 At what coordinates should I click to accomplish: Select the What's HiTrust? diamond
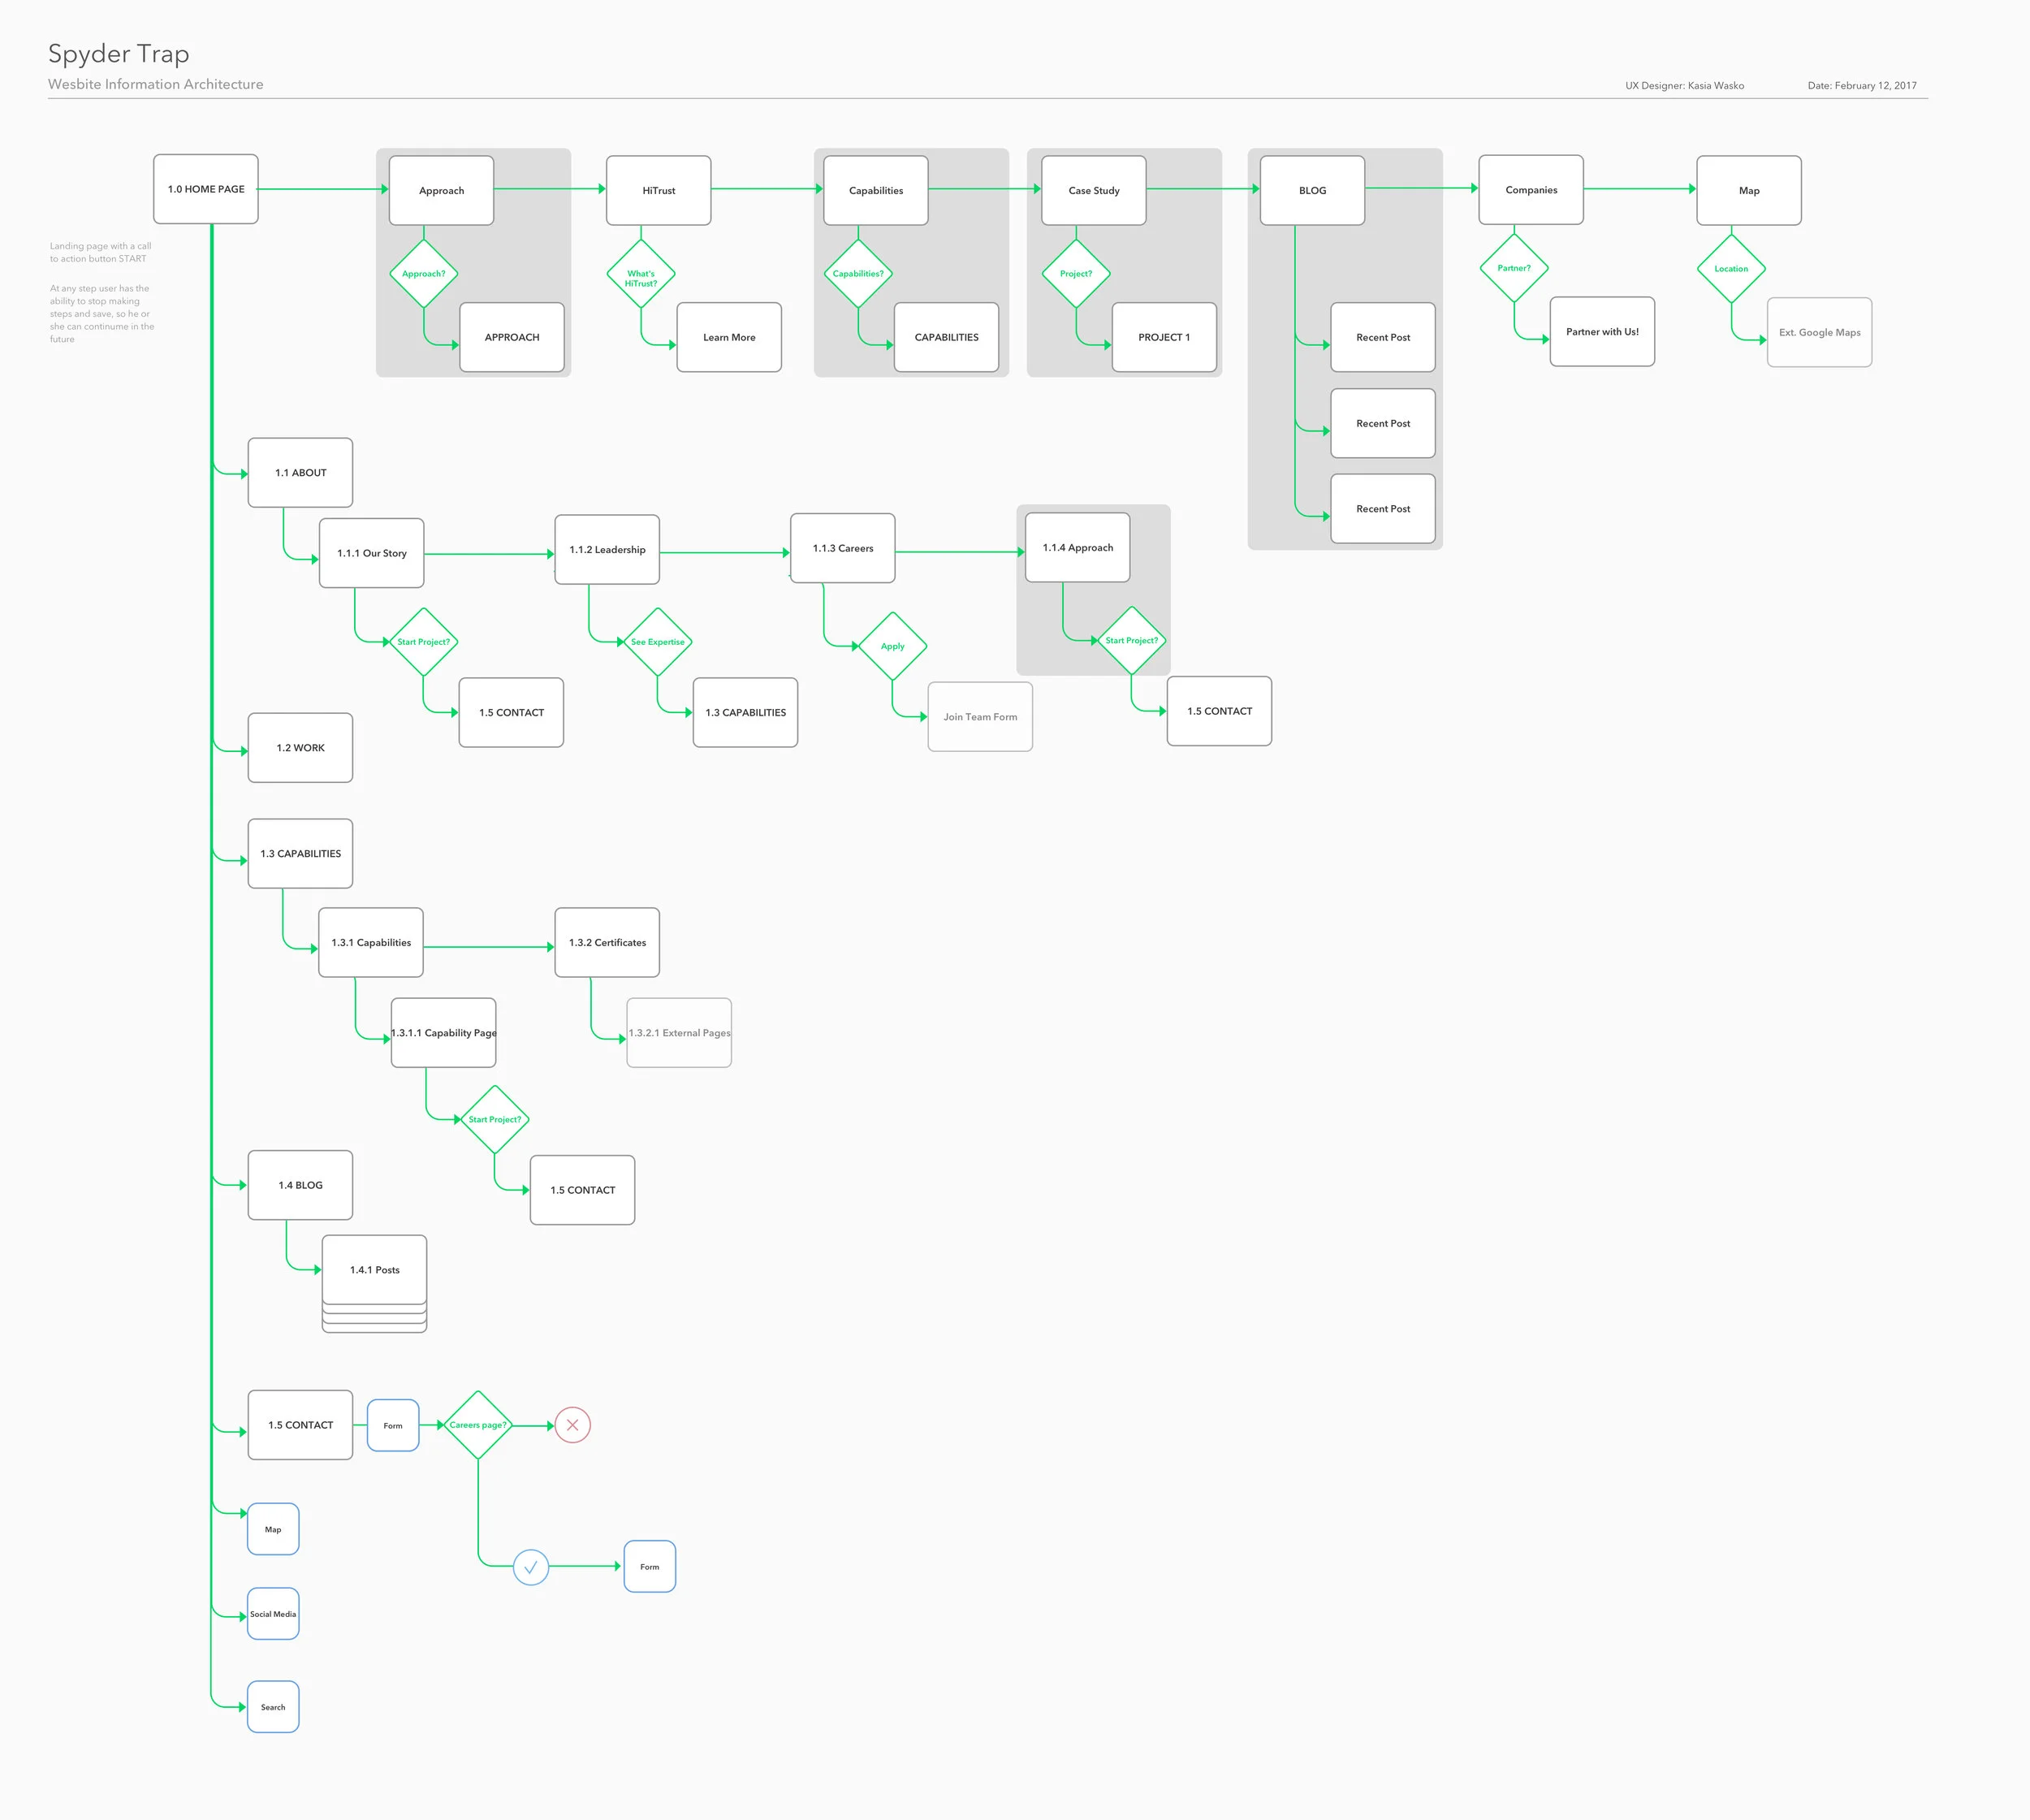pos(641,274)
